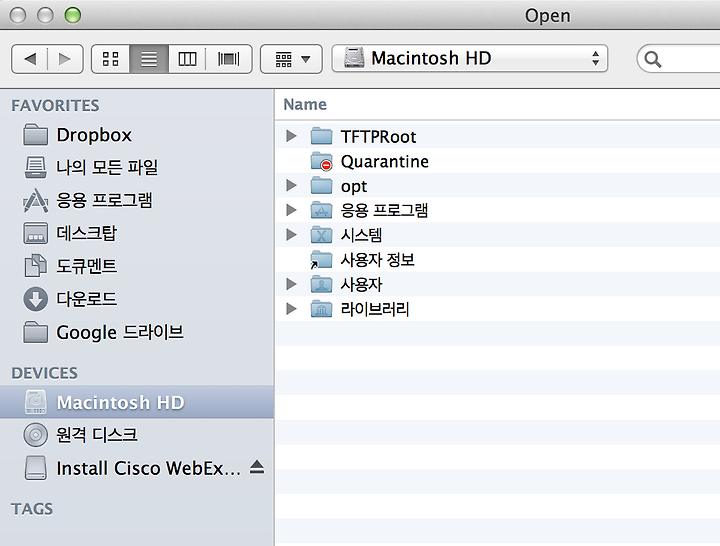Click the TFTPRoot folder icon
Screen dimensions: 720x546
click(x=321, y=136)
